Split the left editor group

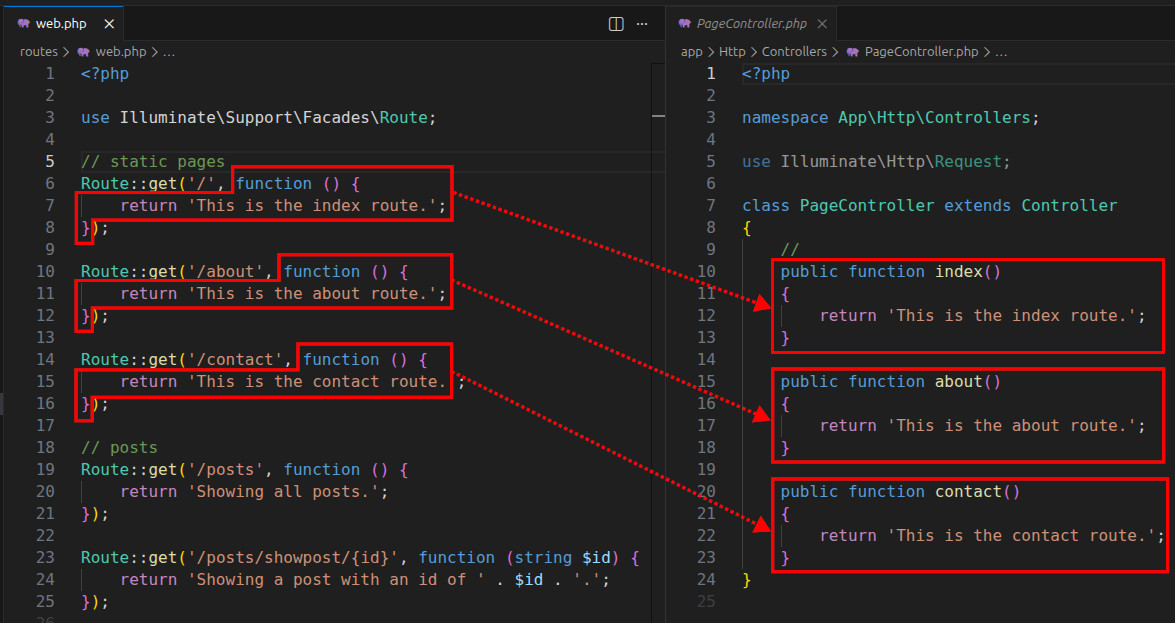pyautogui.click(x=616, y=24)
